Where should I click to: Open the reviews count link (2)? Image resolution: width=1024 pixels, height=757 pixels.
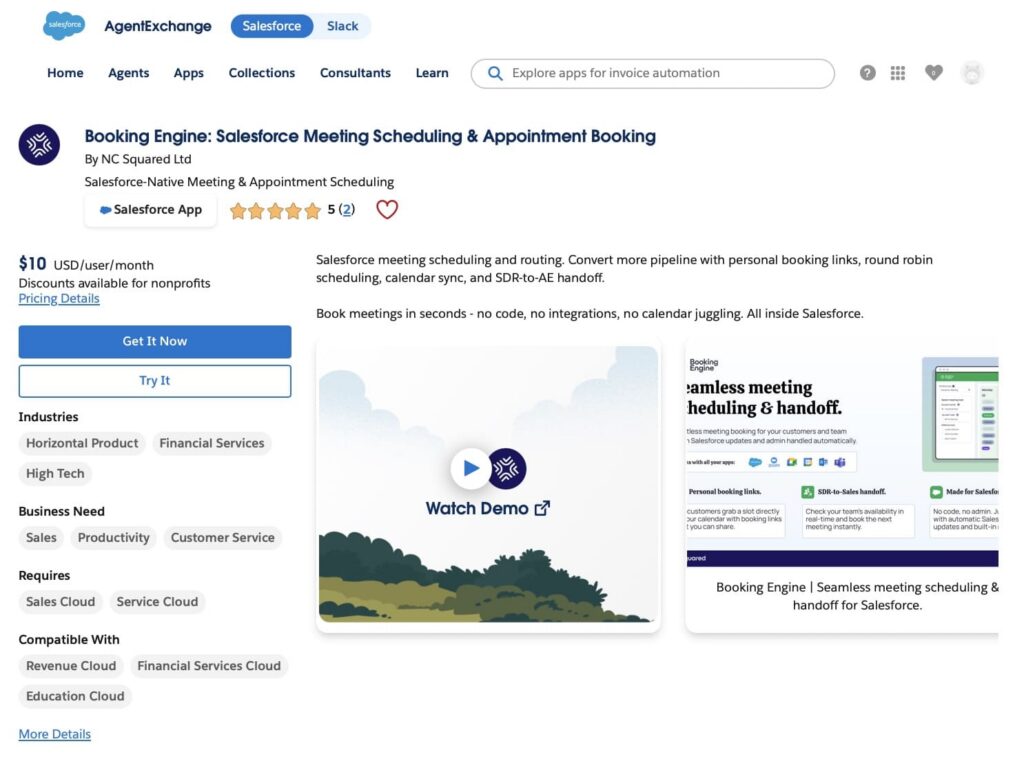pyautogui.click(x=347, y=210)
